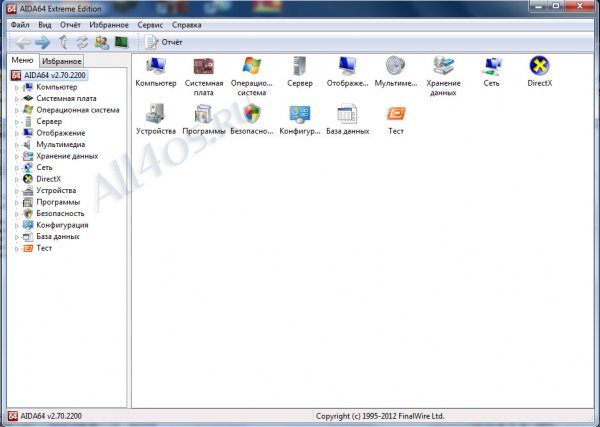This screenshot has width=600, height=427.
Task: Select Конфигурация in the tree
Action: click(x=62, y=225)
